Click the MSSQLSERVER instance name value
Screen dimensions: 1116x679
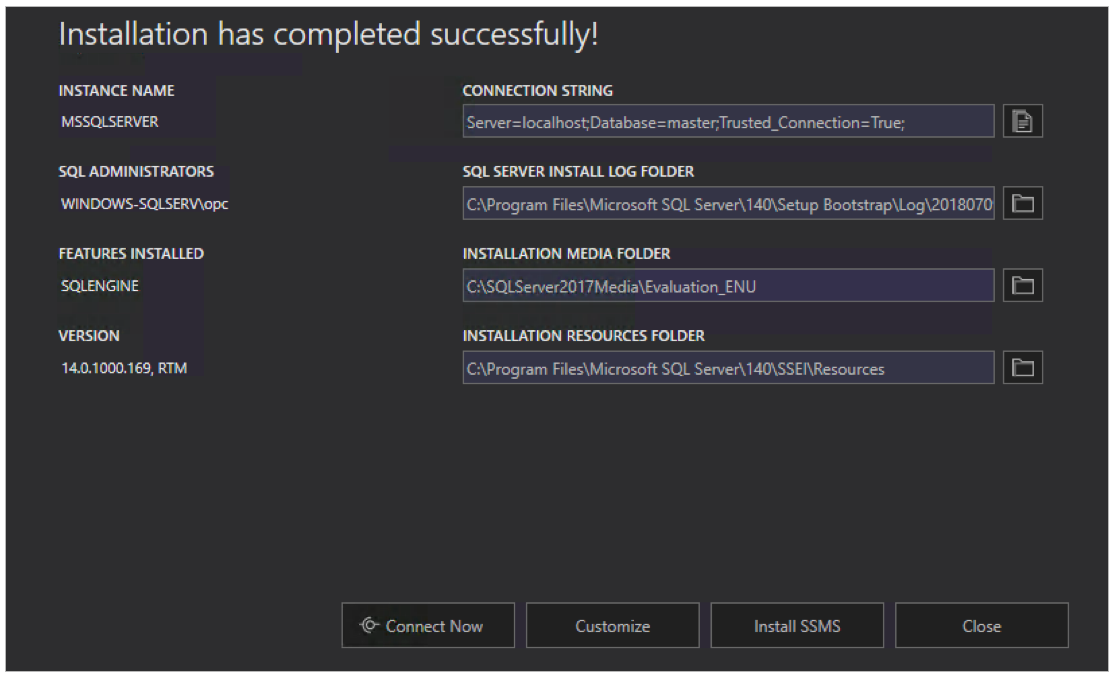click(110, 122)
